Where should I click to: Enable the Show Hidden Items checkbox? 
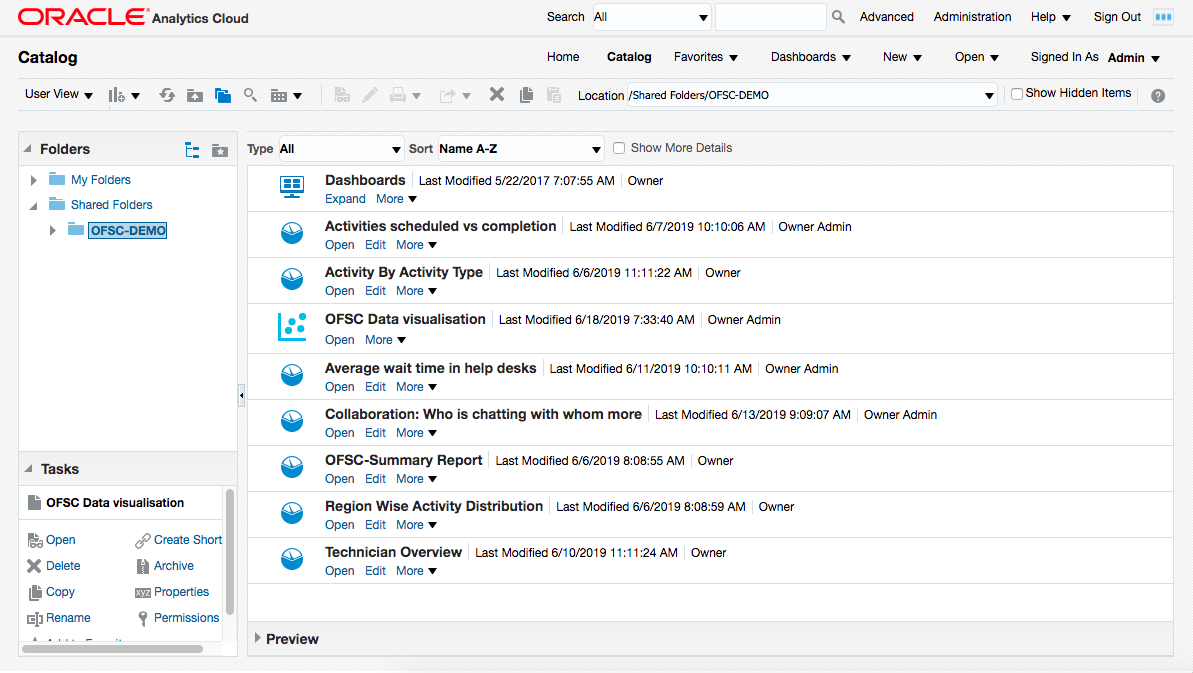[x=1017, y=94]
